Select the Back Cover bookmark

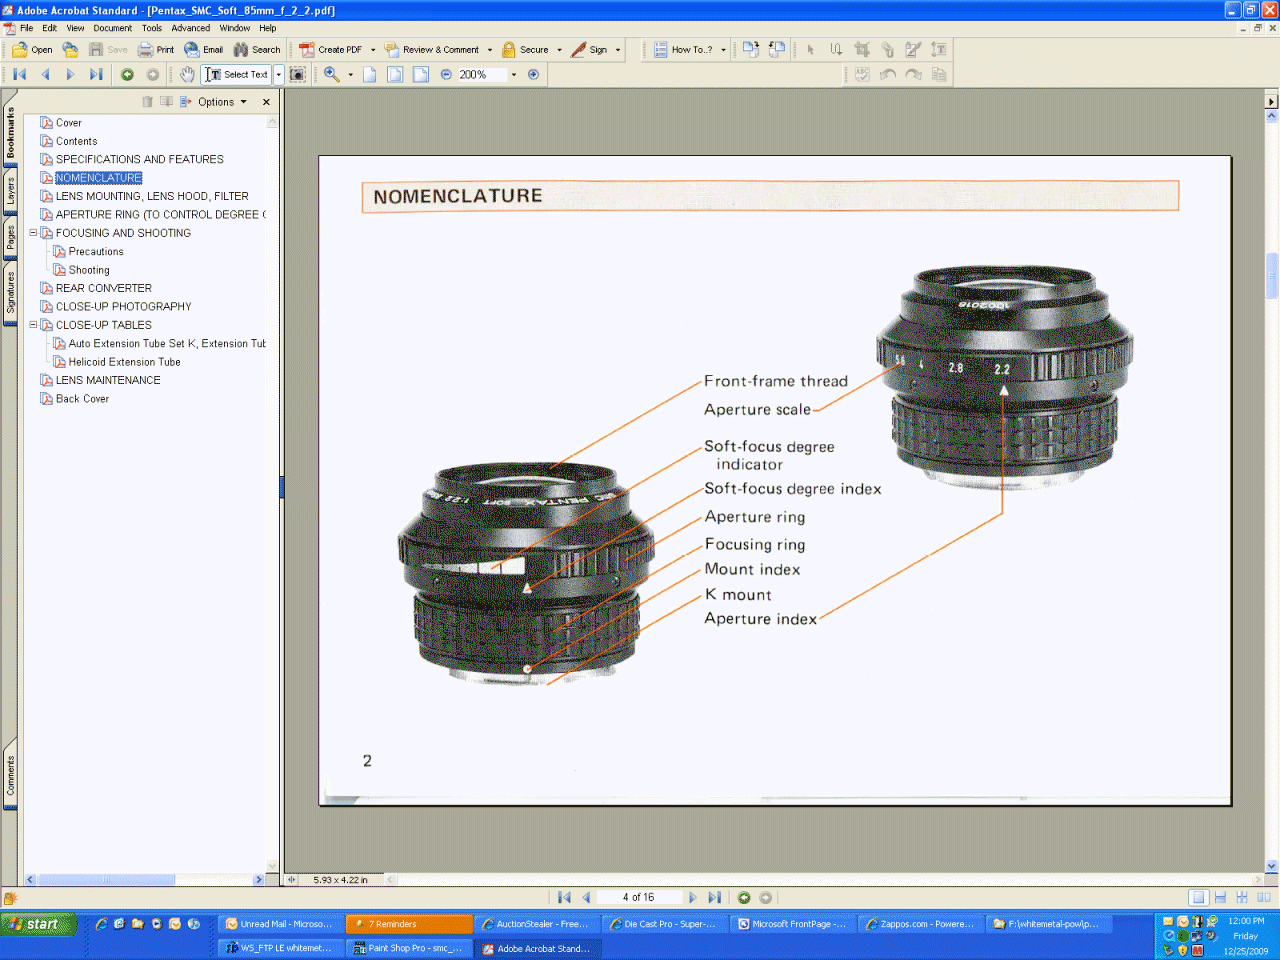[82, 398]
